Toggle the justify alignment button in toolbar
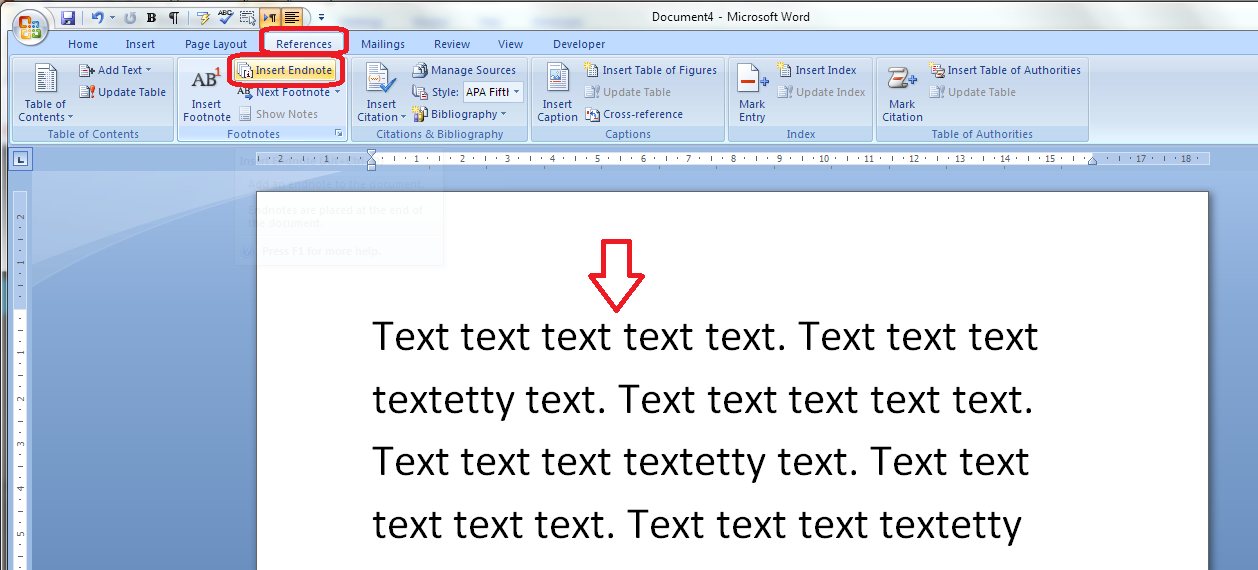The width and height of the screenshot is (1258, 570). [x=292, y=18]
